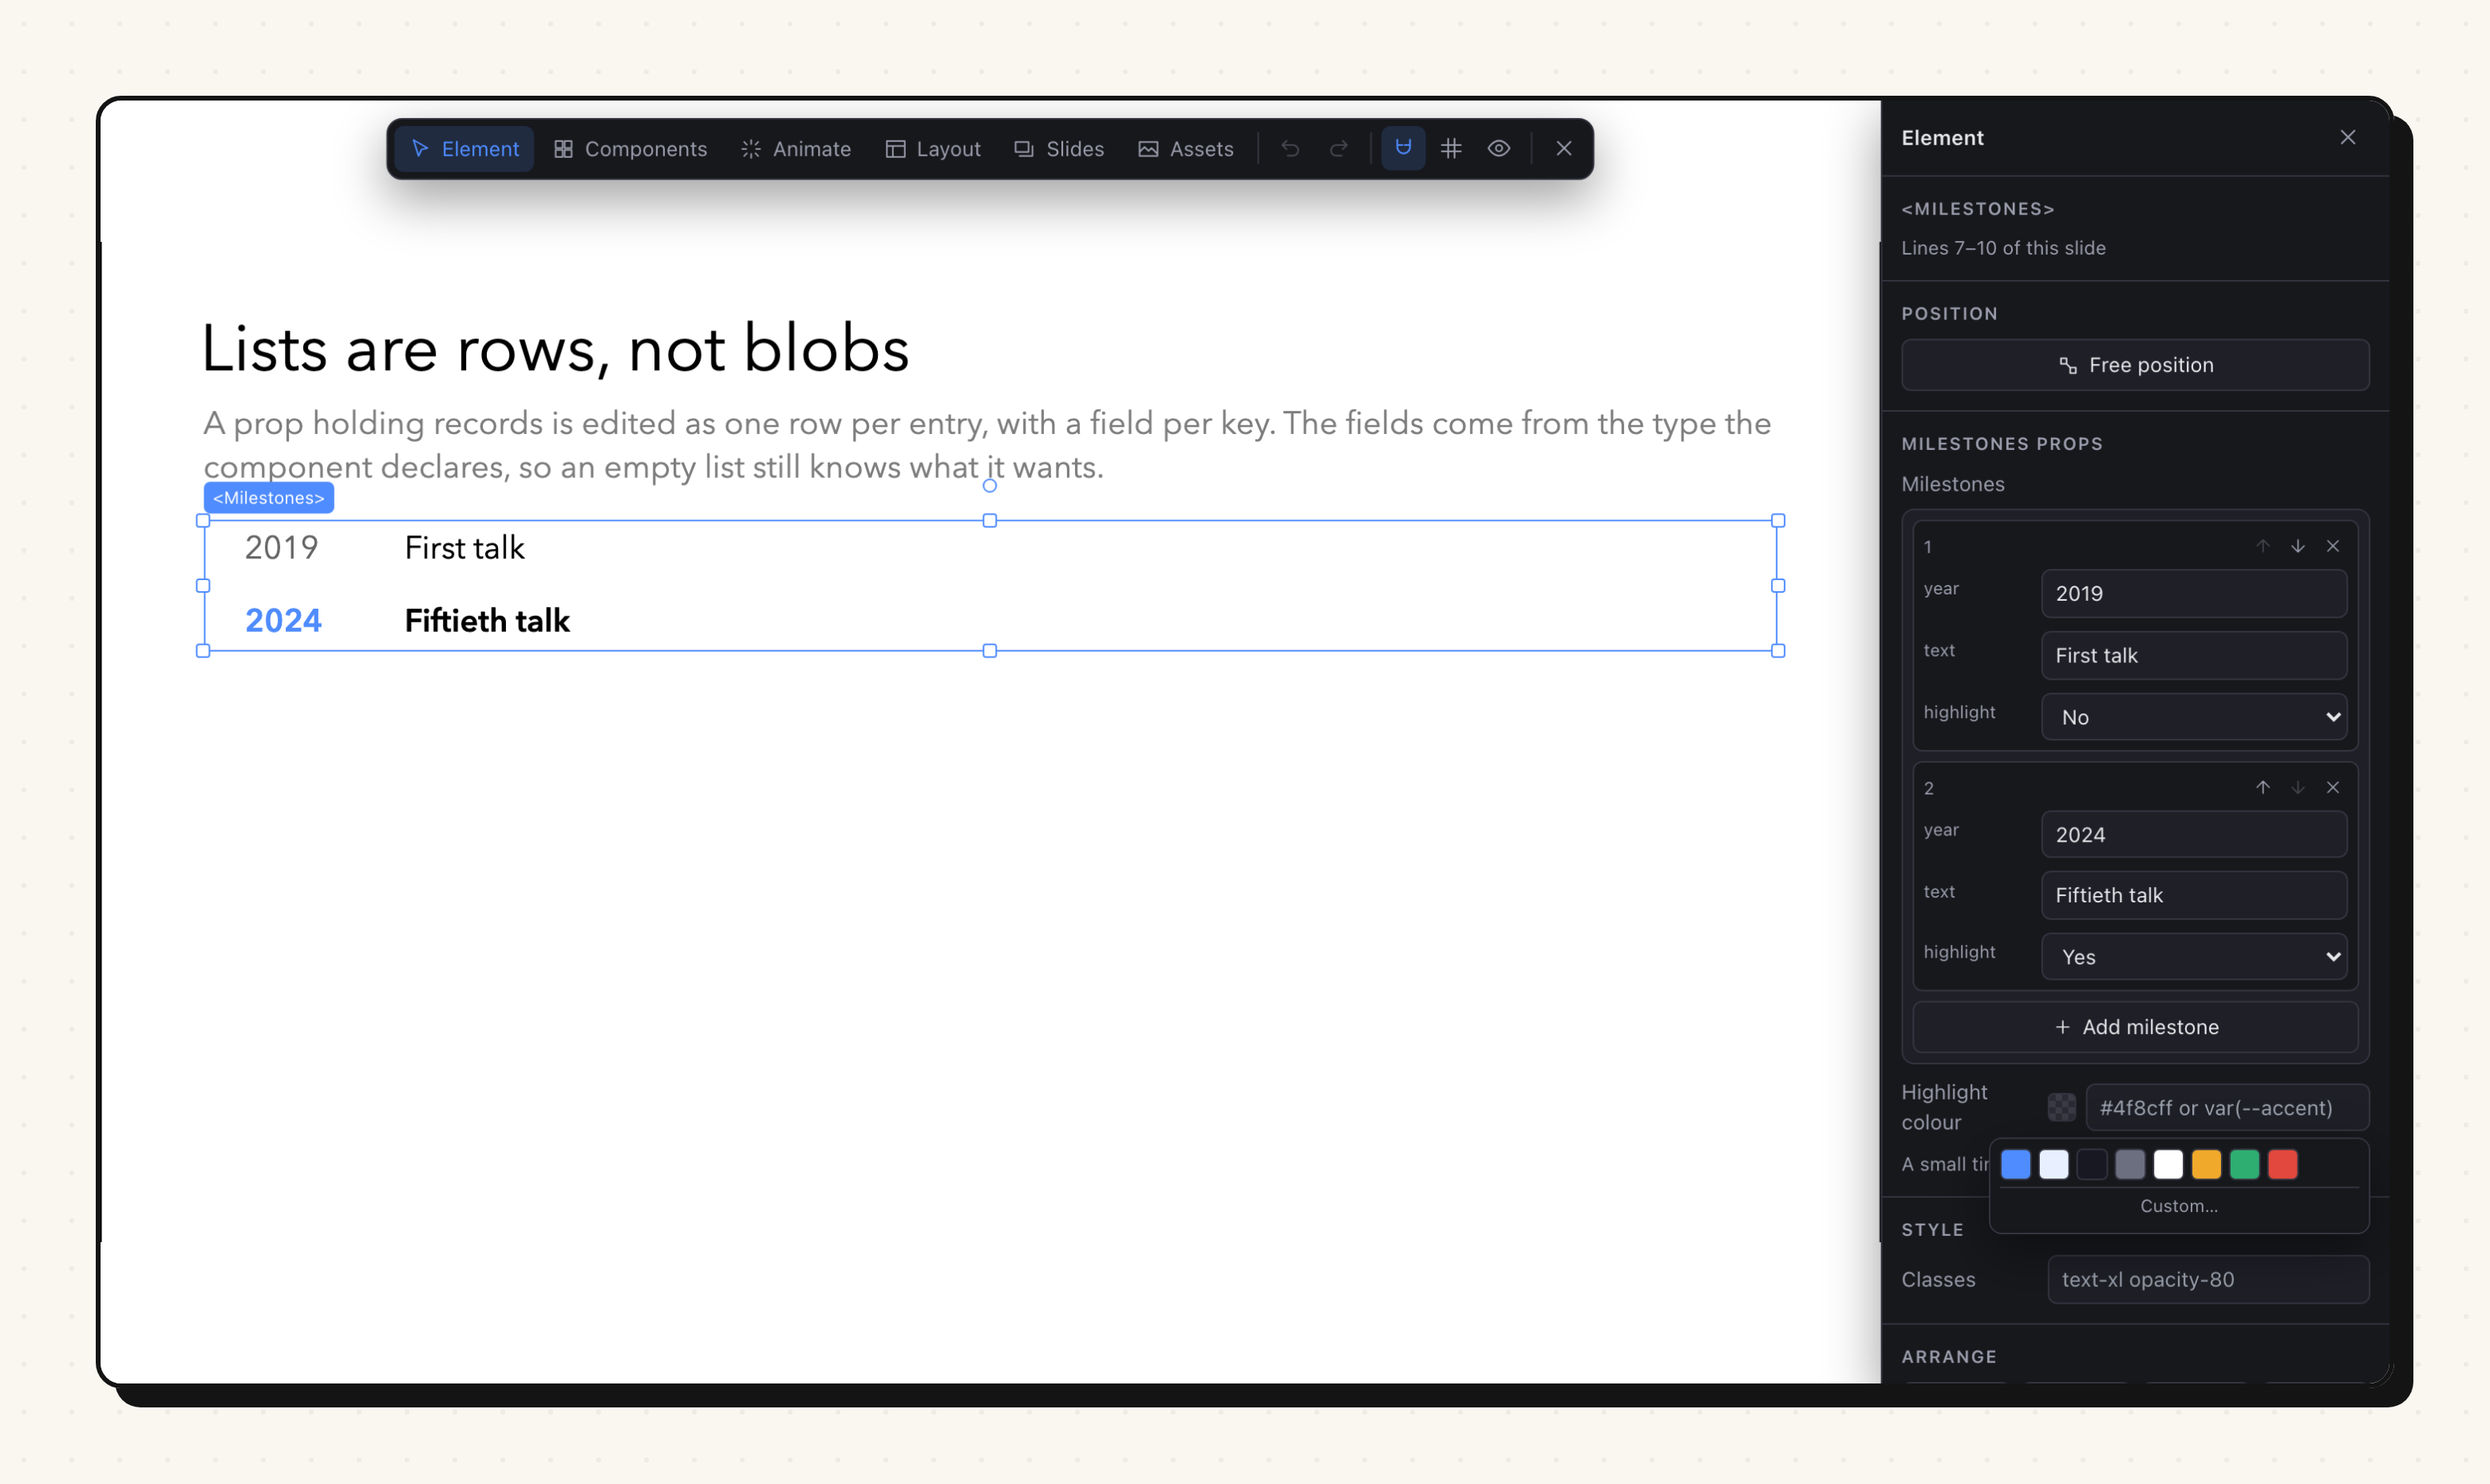Toggle the grid overlay icon
This screenshot has height=1484, width=2490.
tap(1451, 149)
